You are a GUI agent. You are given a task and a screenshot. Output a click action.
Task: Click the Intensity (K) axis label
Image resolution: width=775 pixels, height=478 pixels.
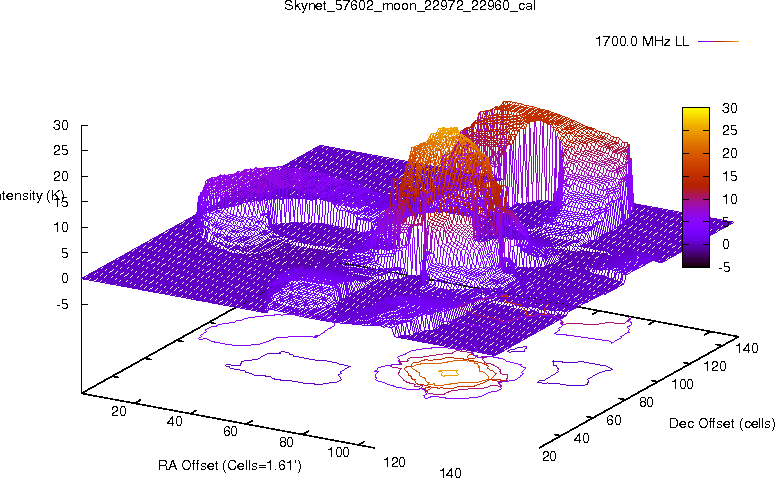click(x=31, y=196)
